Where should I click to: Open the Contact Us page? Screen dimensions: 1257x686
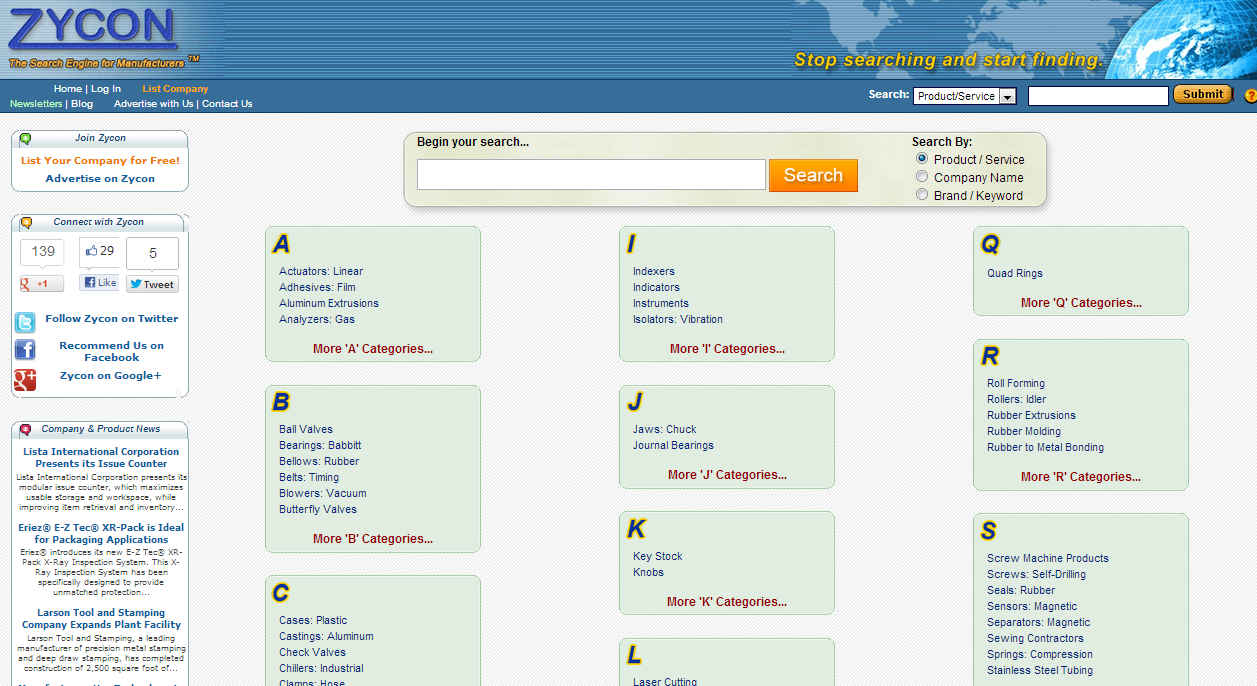coord(227,104)
